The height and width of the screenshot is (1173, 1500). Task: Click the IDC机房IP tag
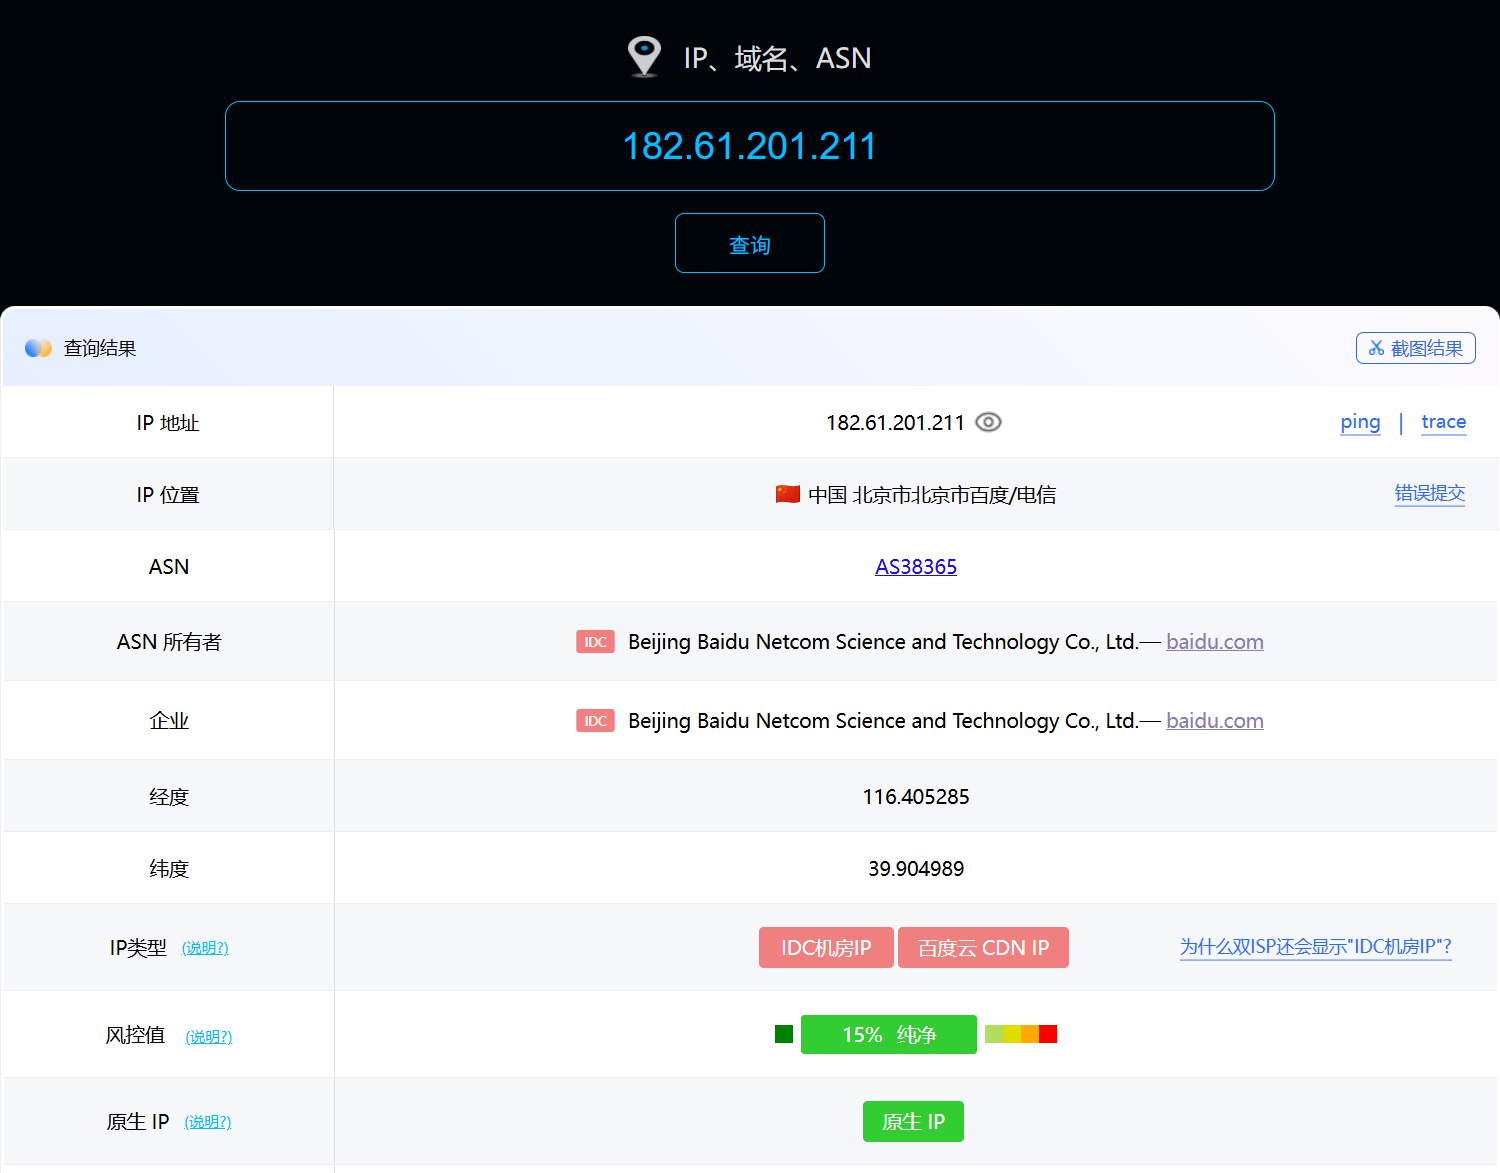[826, 947]
